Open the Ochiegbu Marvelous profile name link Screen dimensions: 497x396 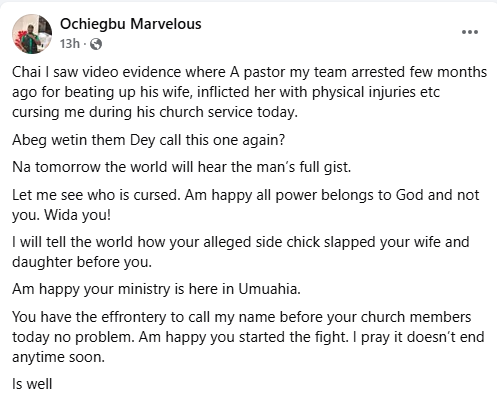131,24
